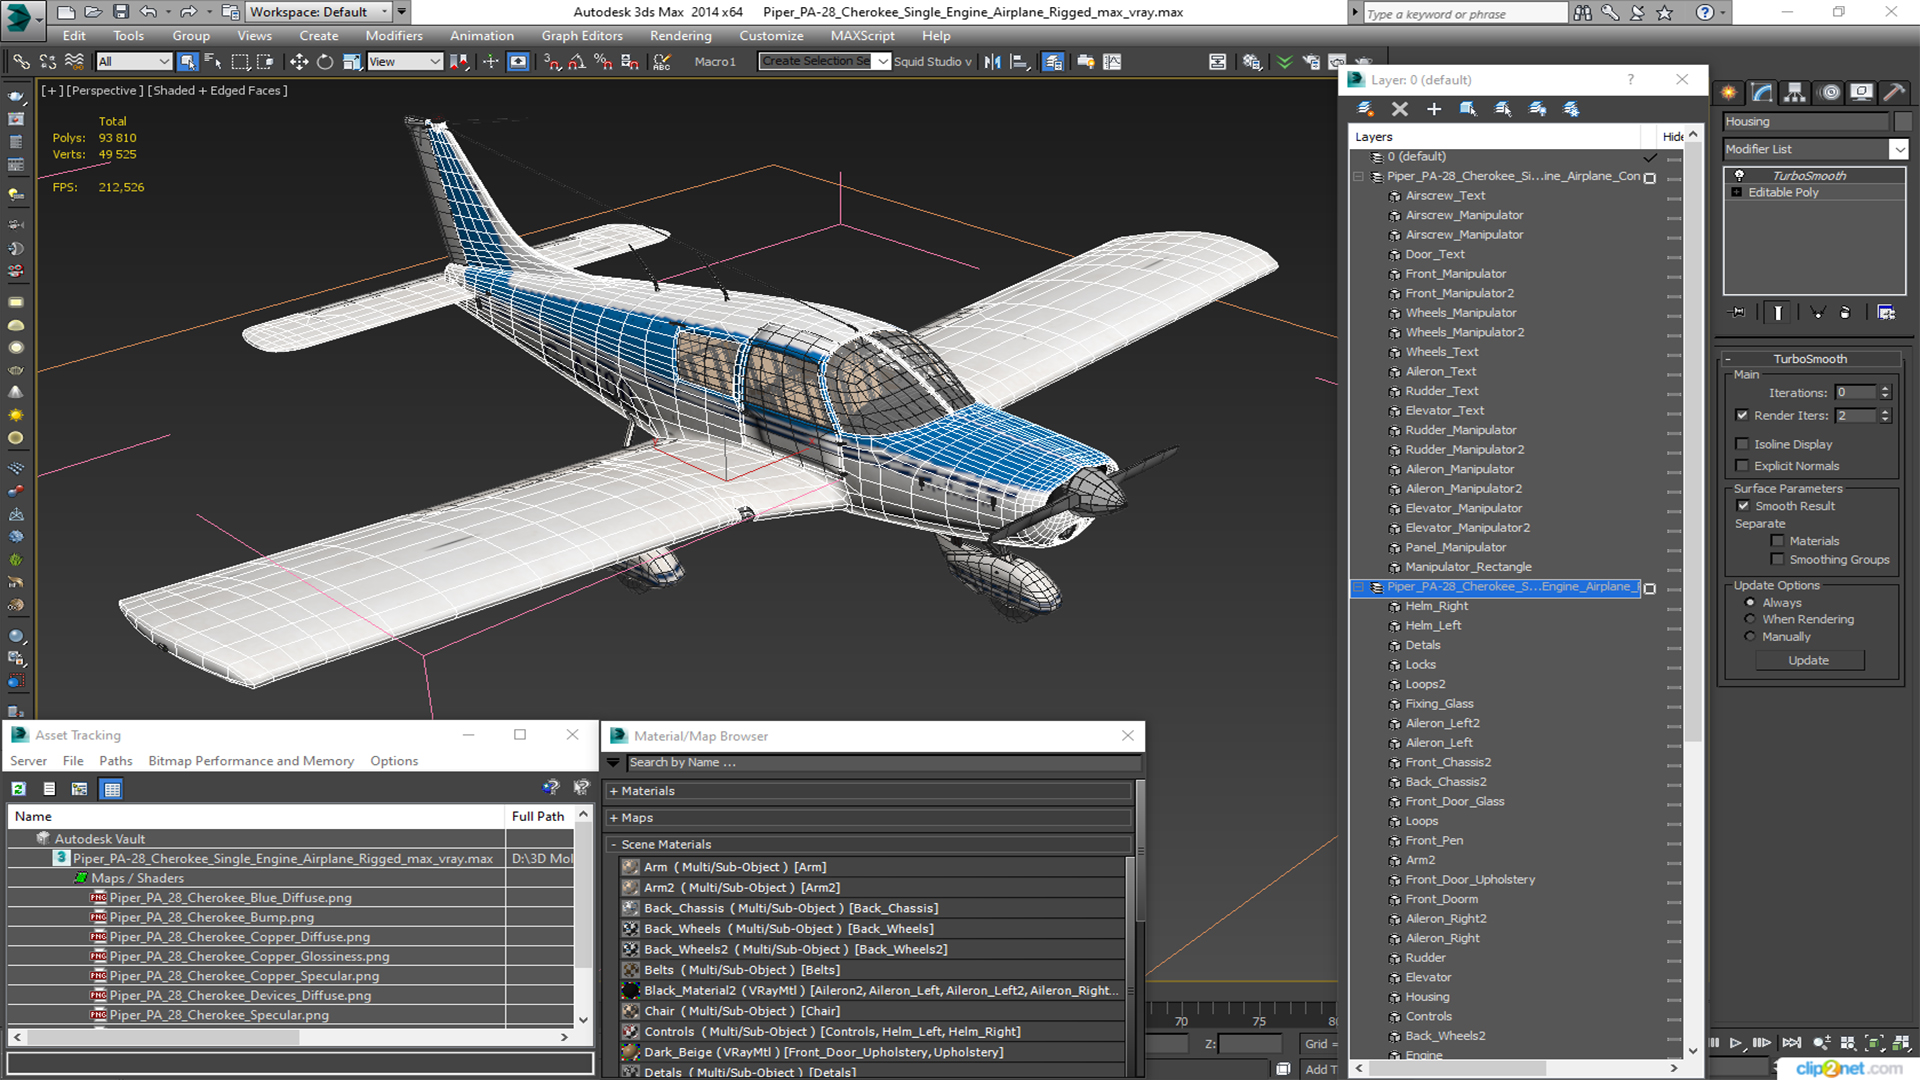The height and width of the screenshot is (1080, 1920).
Task: Open the Graph Editors menu
Action: click(582, 36)
